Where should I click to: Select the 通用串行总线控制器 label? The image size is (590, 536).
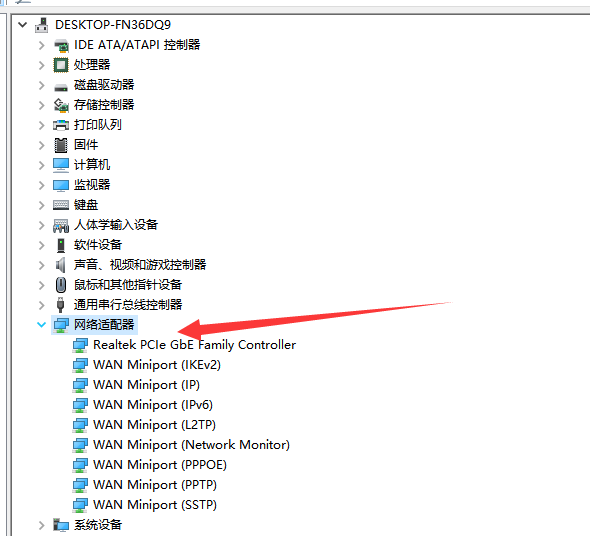click(x=128, y=305)
